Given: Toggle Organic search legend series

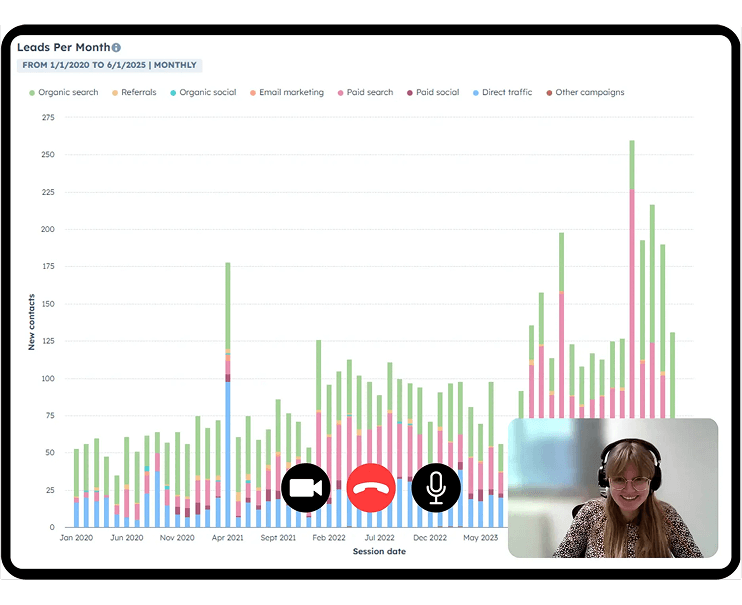Looking at the screenshot, I should (68, 92).
